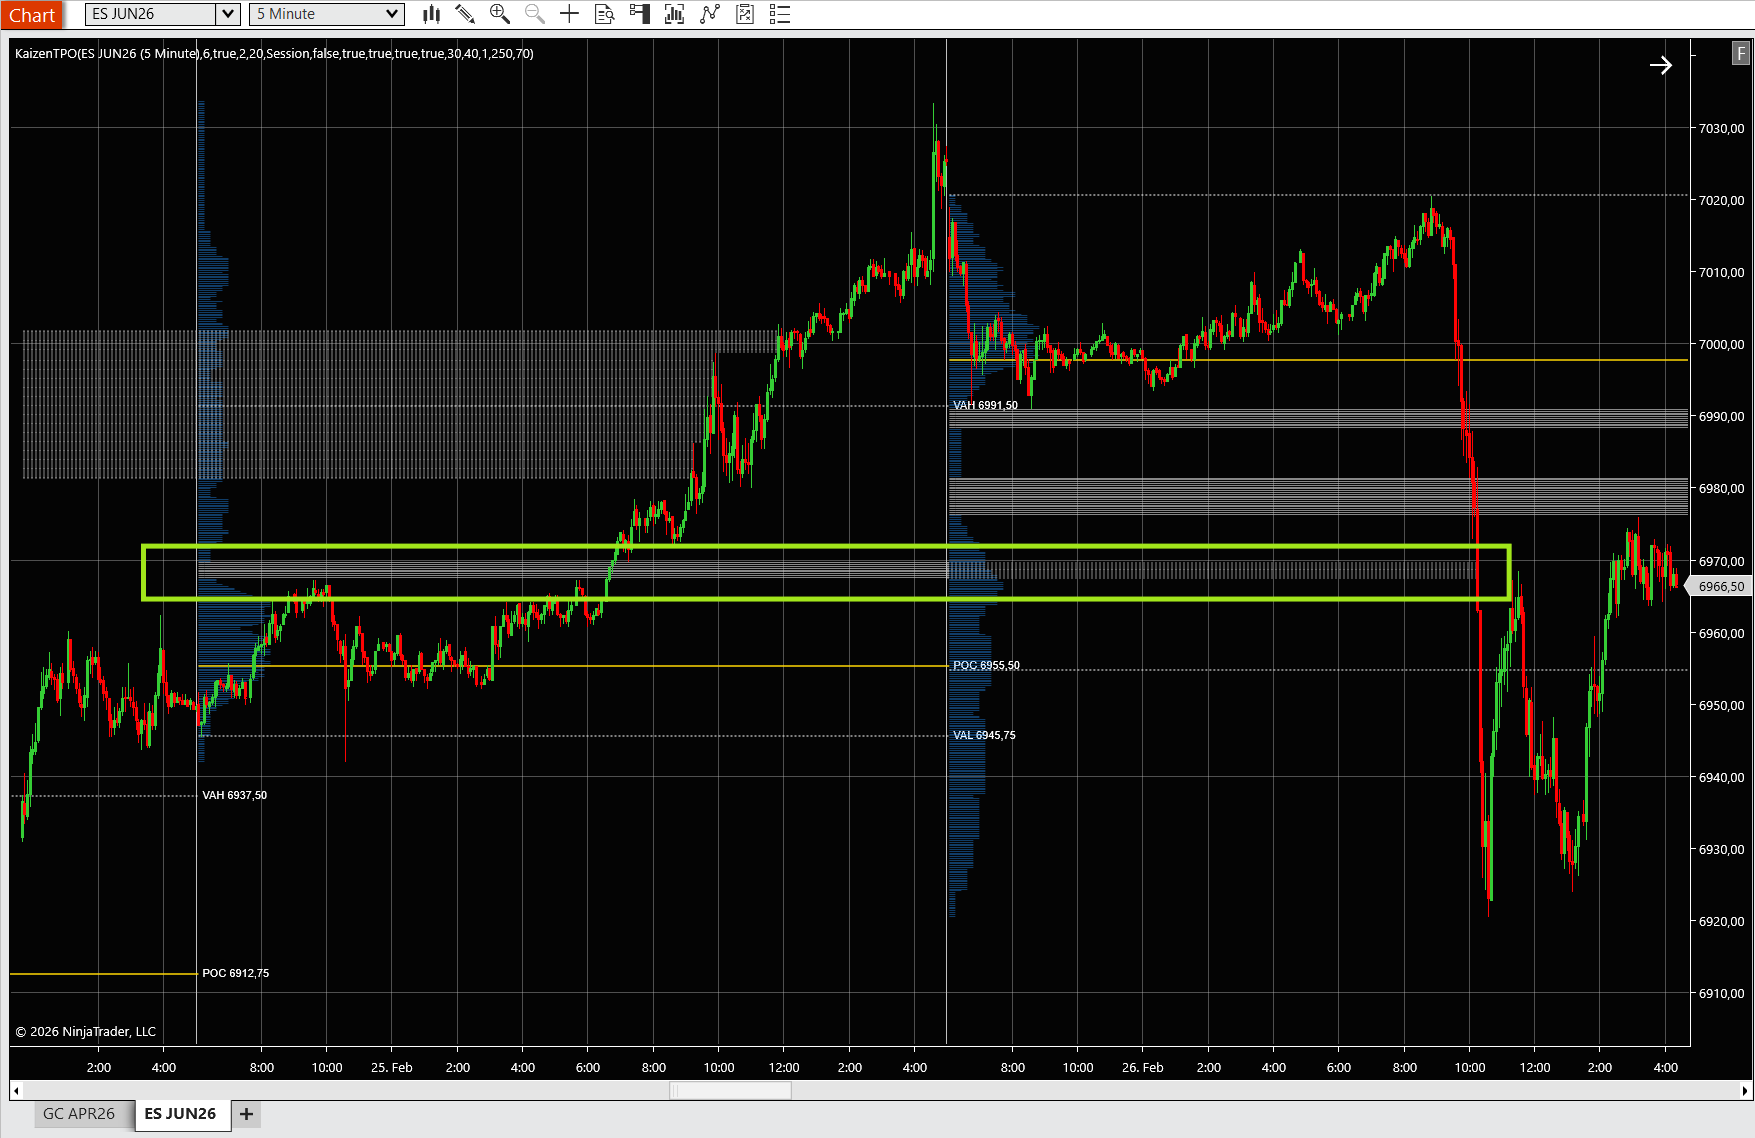This screenshot has height=1138, width=1755.
Task: Toggle the forward arrow in chart area
Action: 1661,65
